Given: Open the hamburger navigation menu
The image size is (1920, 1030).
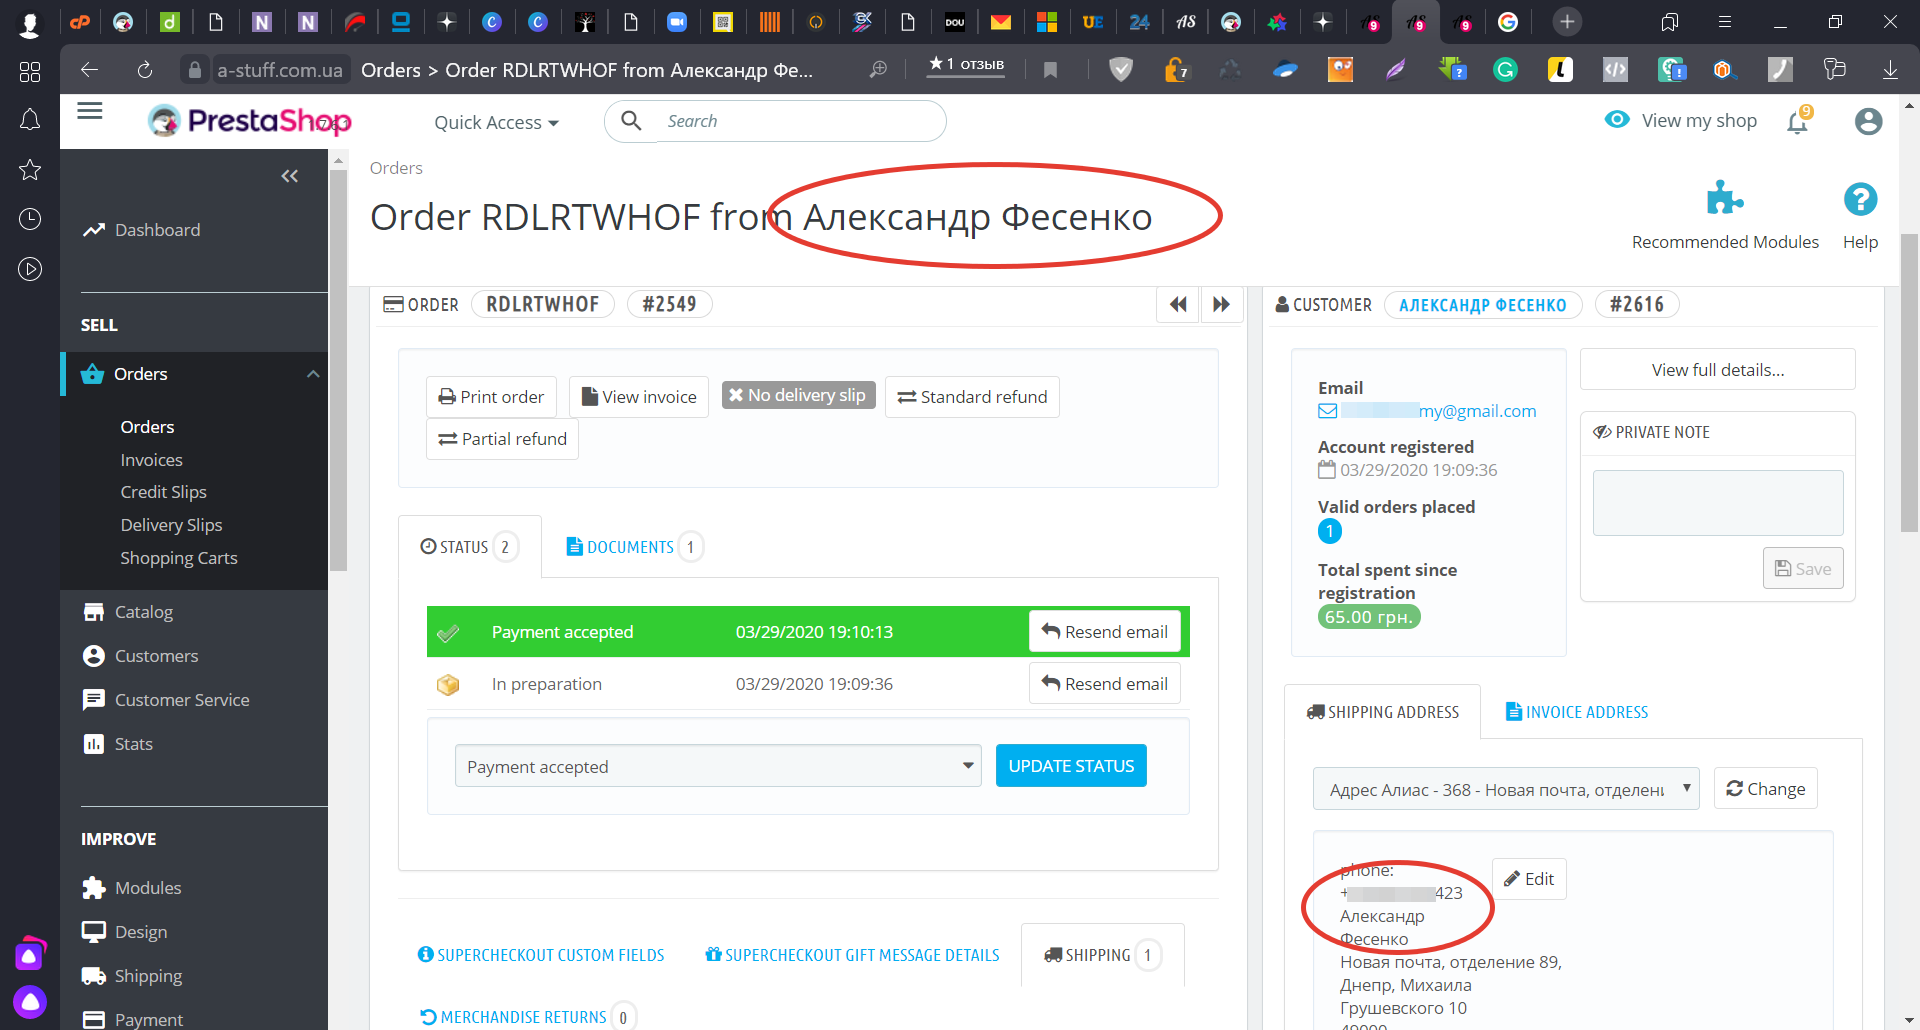Looking at the screenshot, I should (x=90, y=111).
